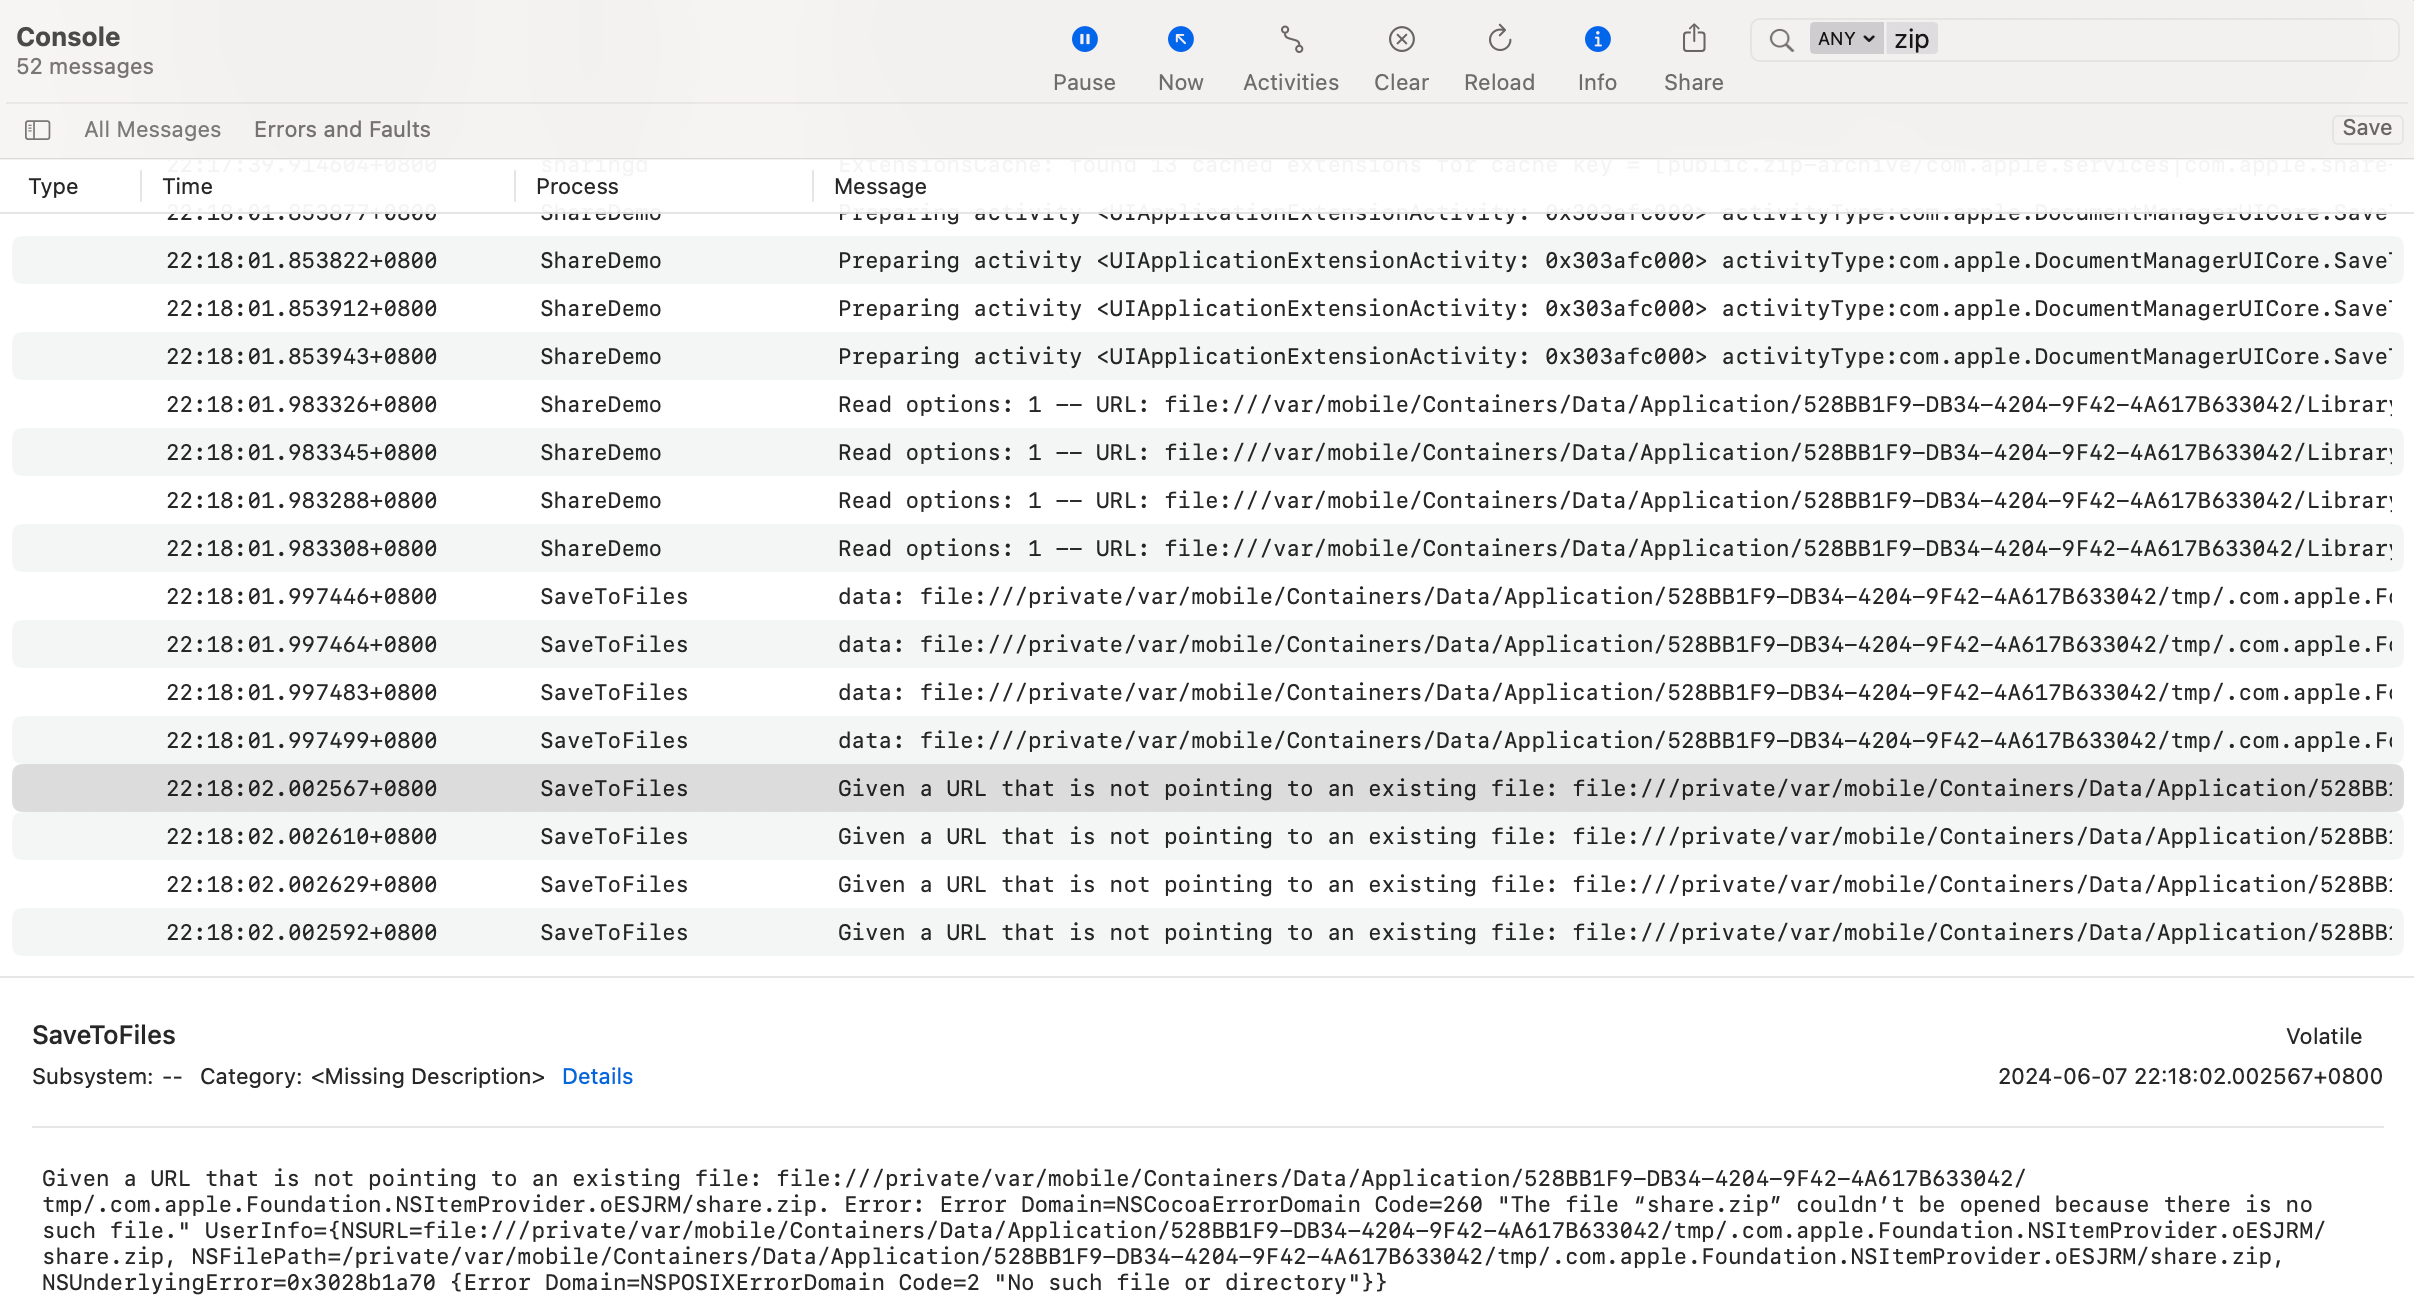This screenshot has width=2414, height=1314.
Task: Jump to Now in the log
Action: pos(1180,58)
